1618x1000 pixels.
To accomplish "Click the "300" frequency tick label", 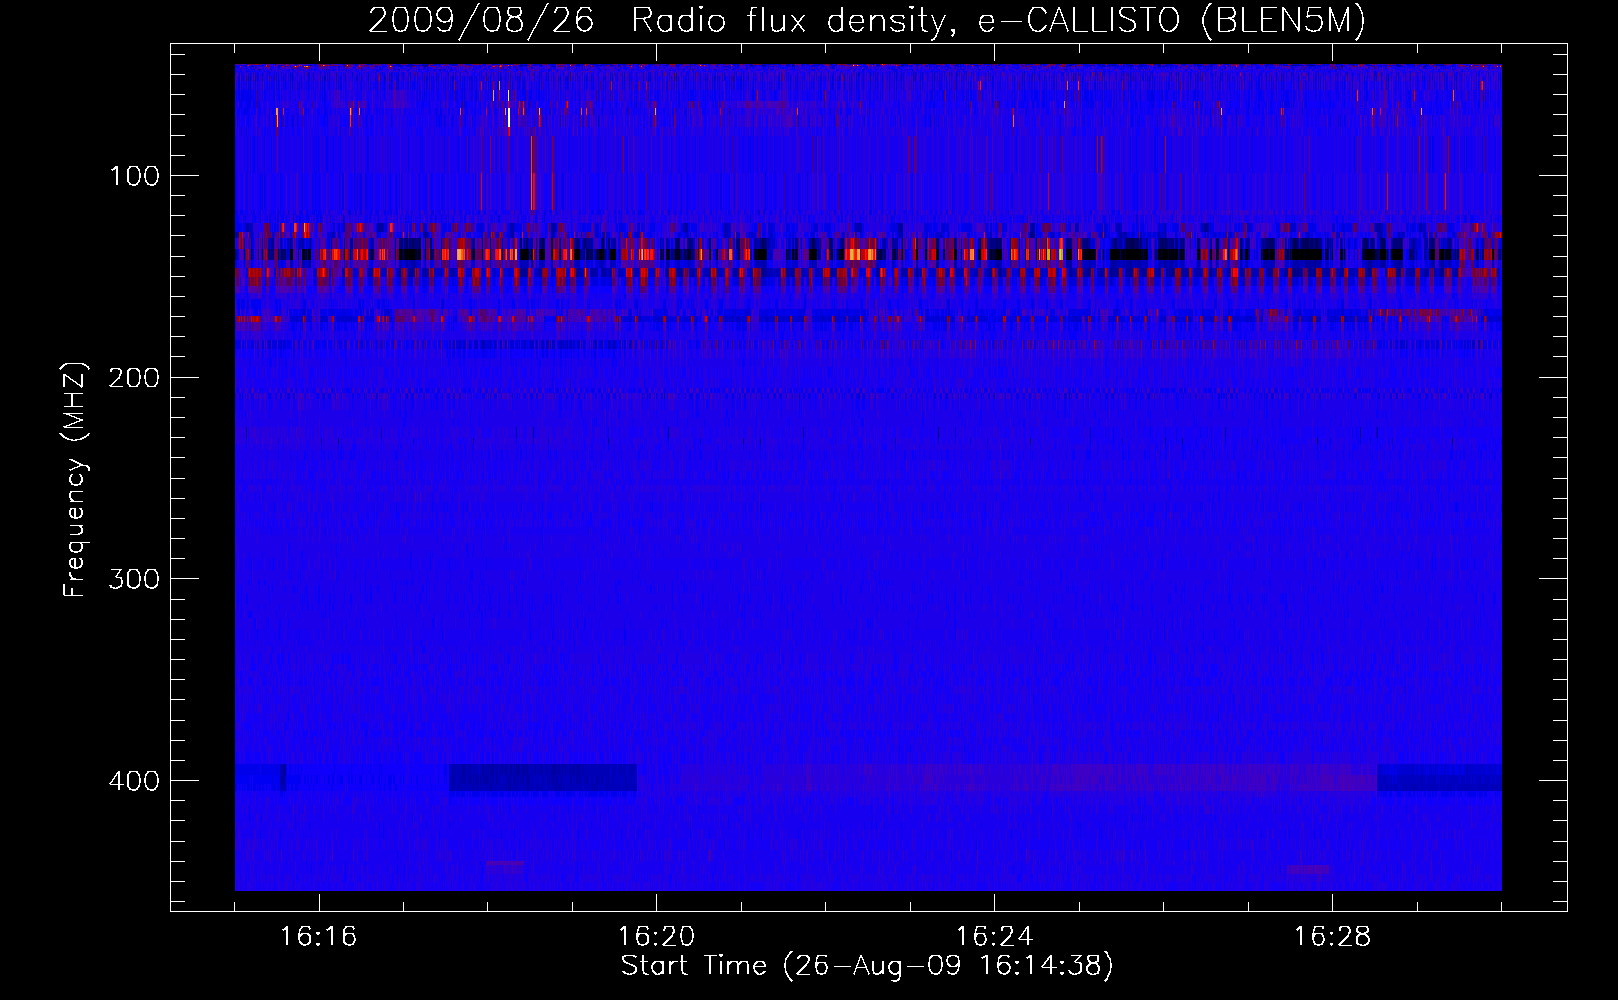I will (134, 580).
